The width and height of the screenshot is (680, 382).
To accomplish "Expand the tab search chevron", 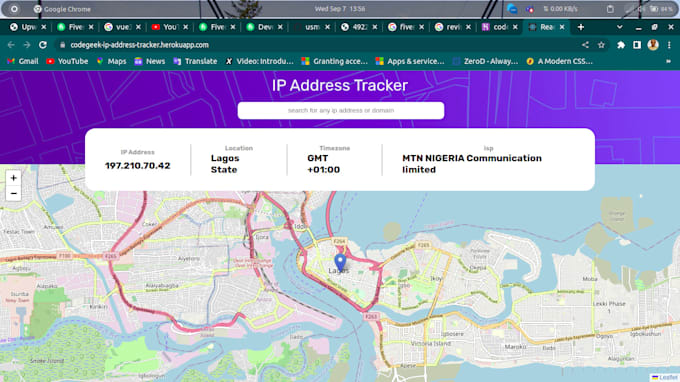I will [620, 27].
